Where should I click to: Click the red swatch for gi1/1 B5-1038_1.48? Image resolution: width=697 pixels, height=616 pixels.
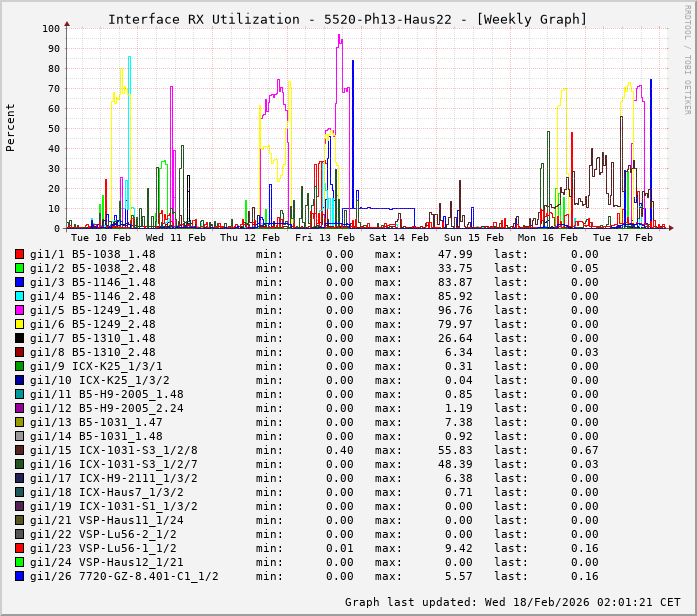[x=19, y=255]
